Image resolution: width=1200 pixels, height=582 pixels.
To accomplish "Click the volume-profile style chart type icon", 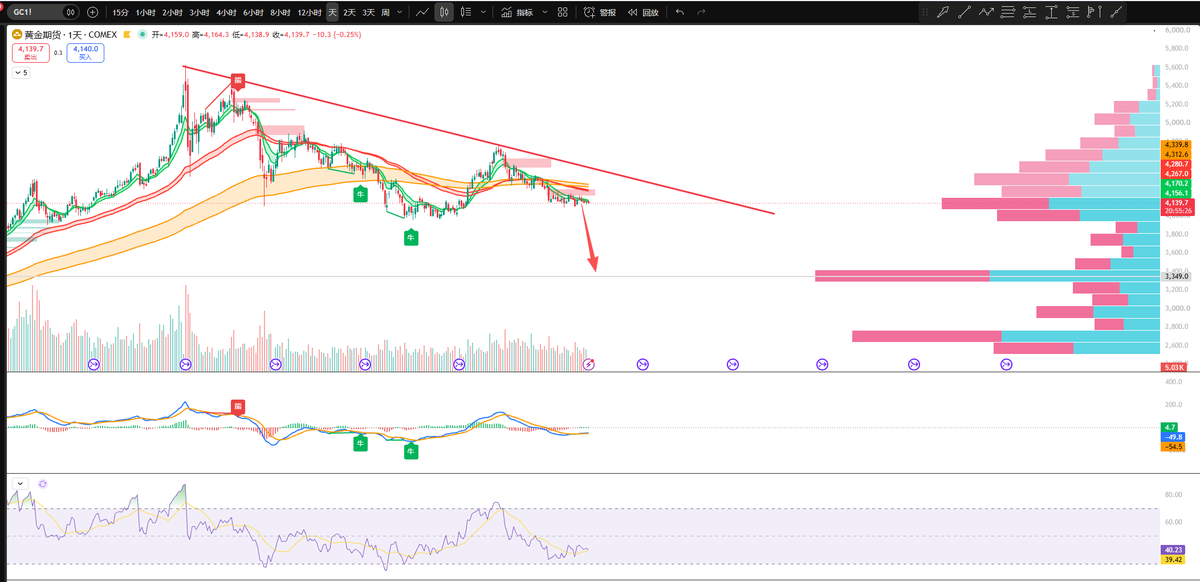I will click(x=467, y=12).
